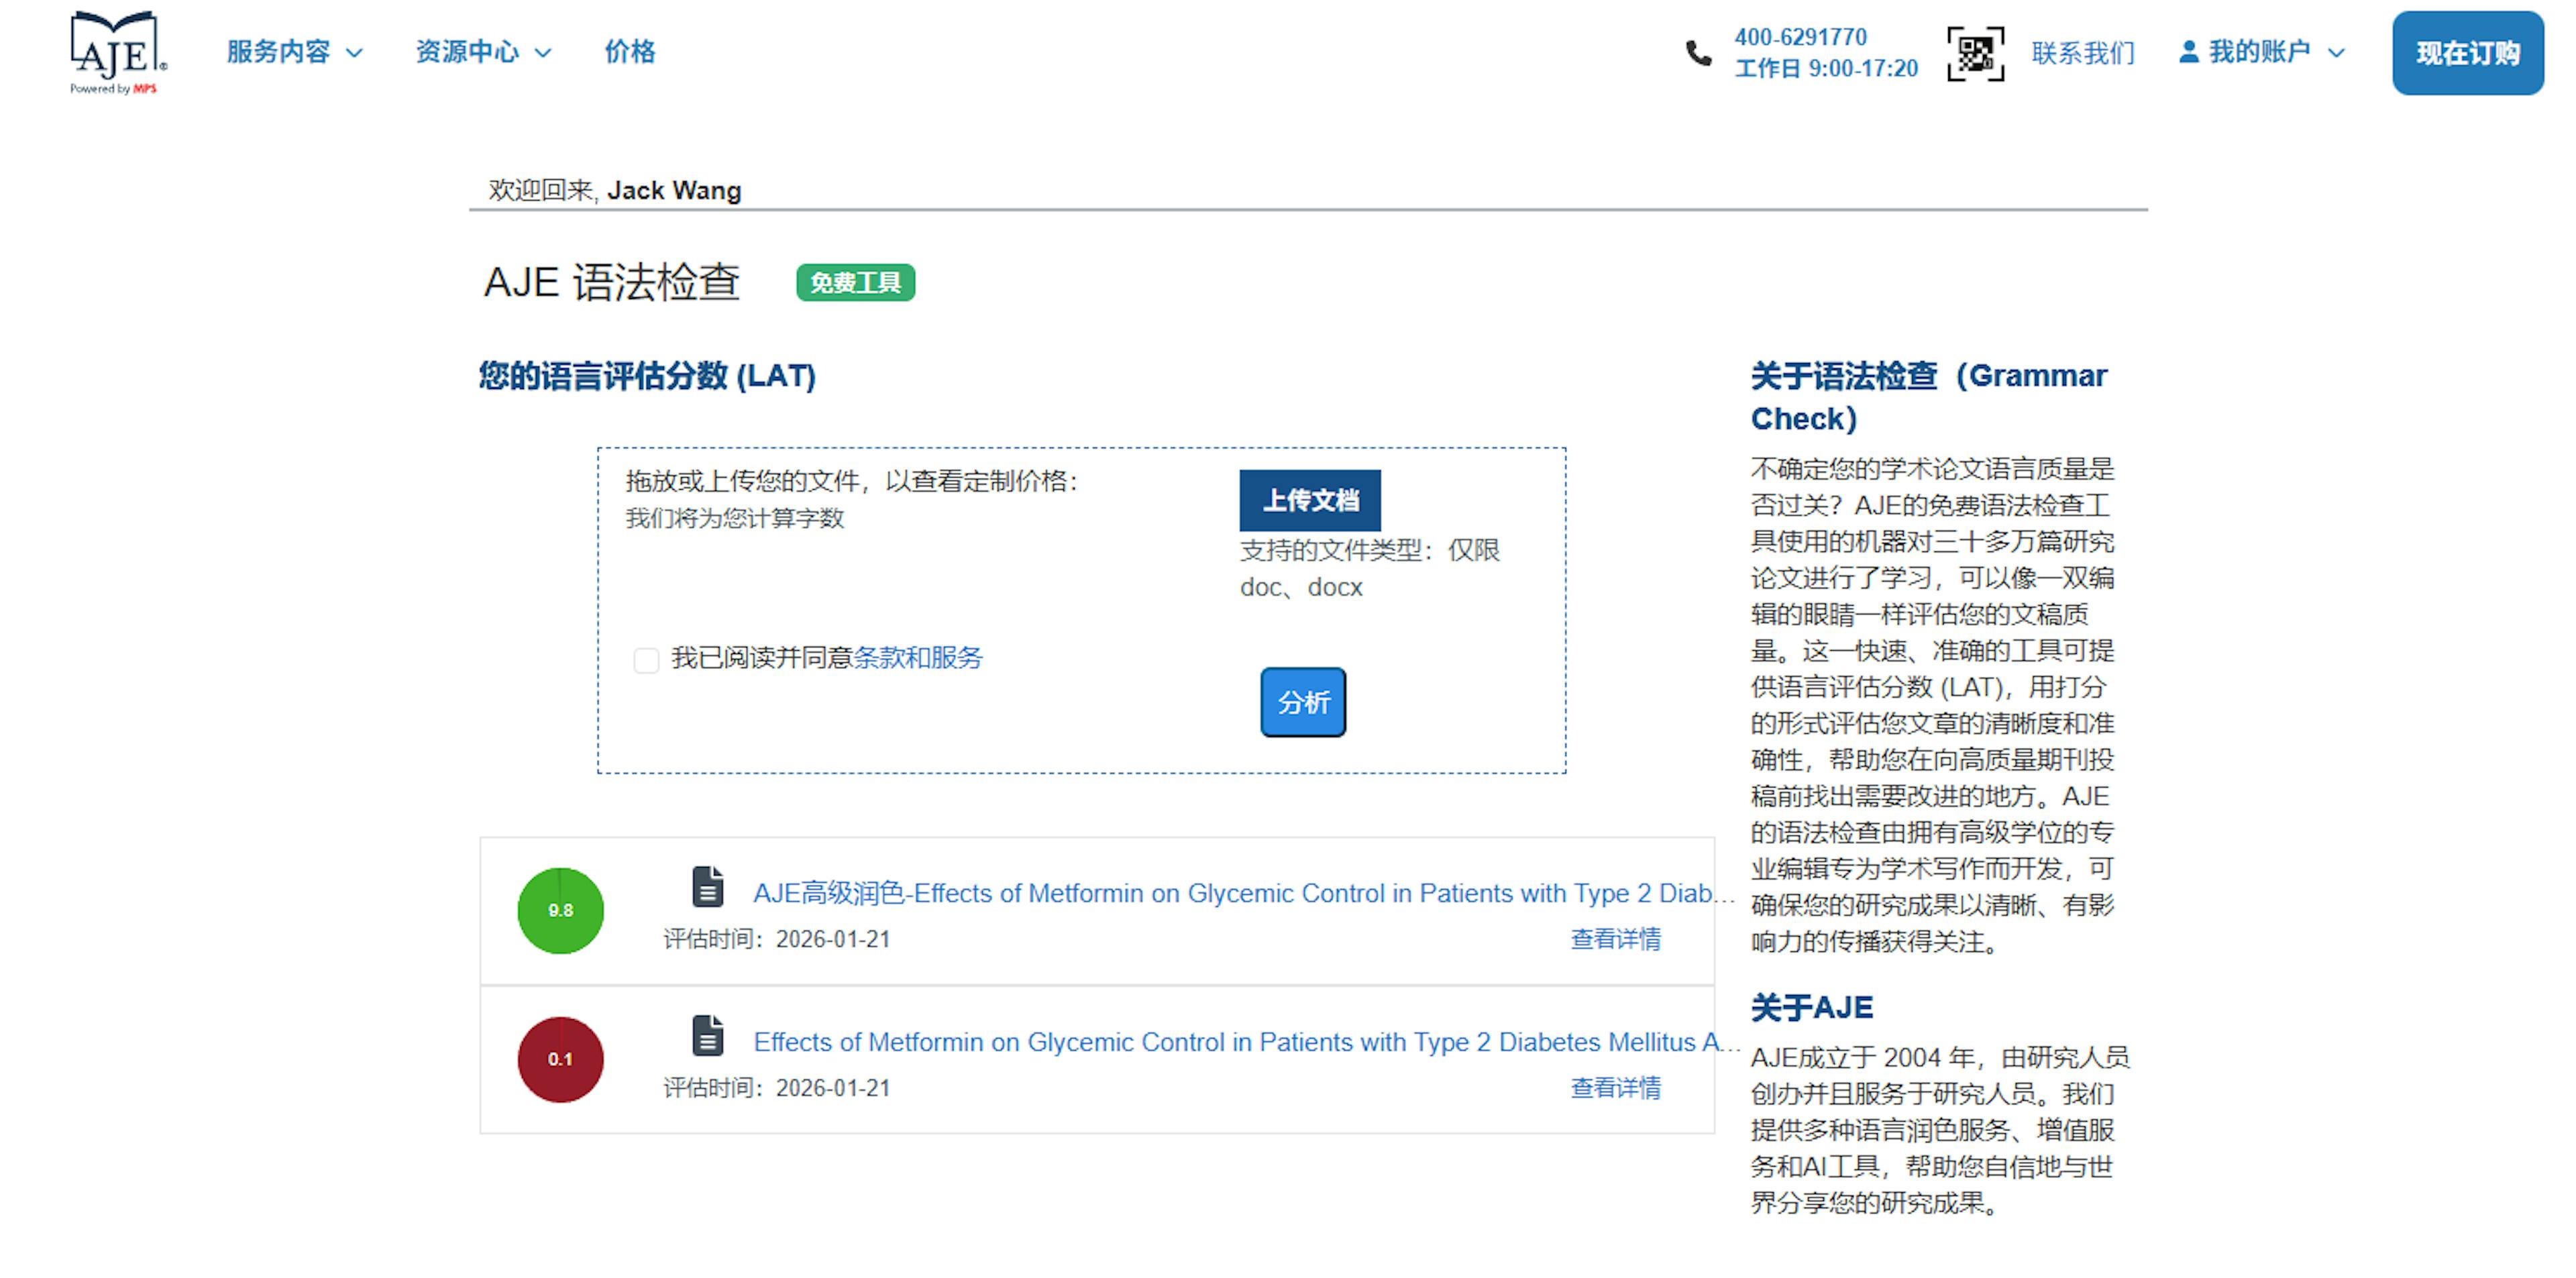Click 联系我们 in the header
The width and height of the screenshot is (2576, 1278).
2083,53
